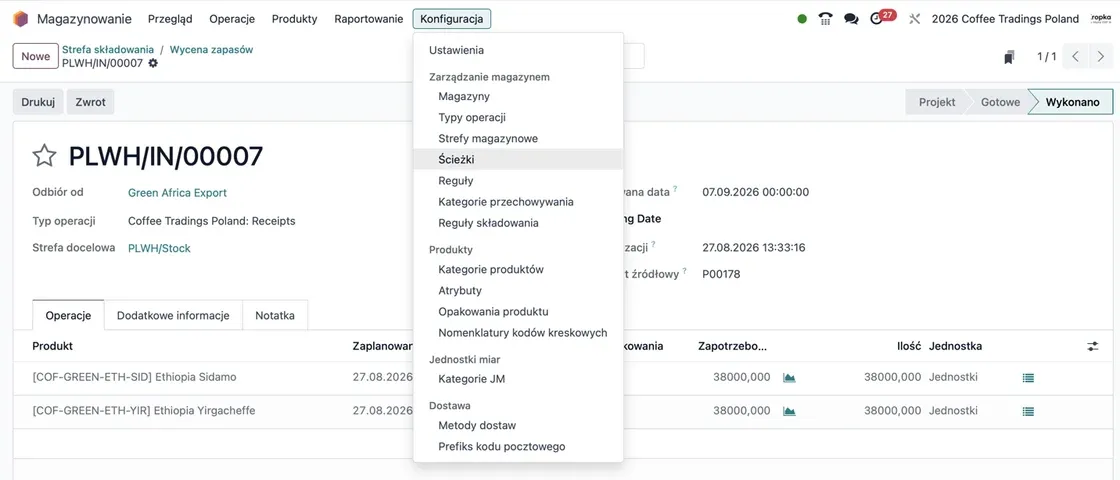Click [COF-GREEN-ETH-SID] Ethiopia Sidamo product cell
The height and width of the screenshot is (480, 1120).
pyautogui.click(x=134, y=377)
